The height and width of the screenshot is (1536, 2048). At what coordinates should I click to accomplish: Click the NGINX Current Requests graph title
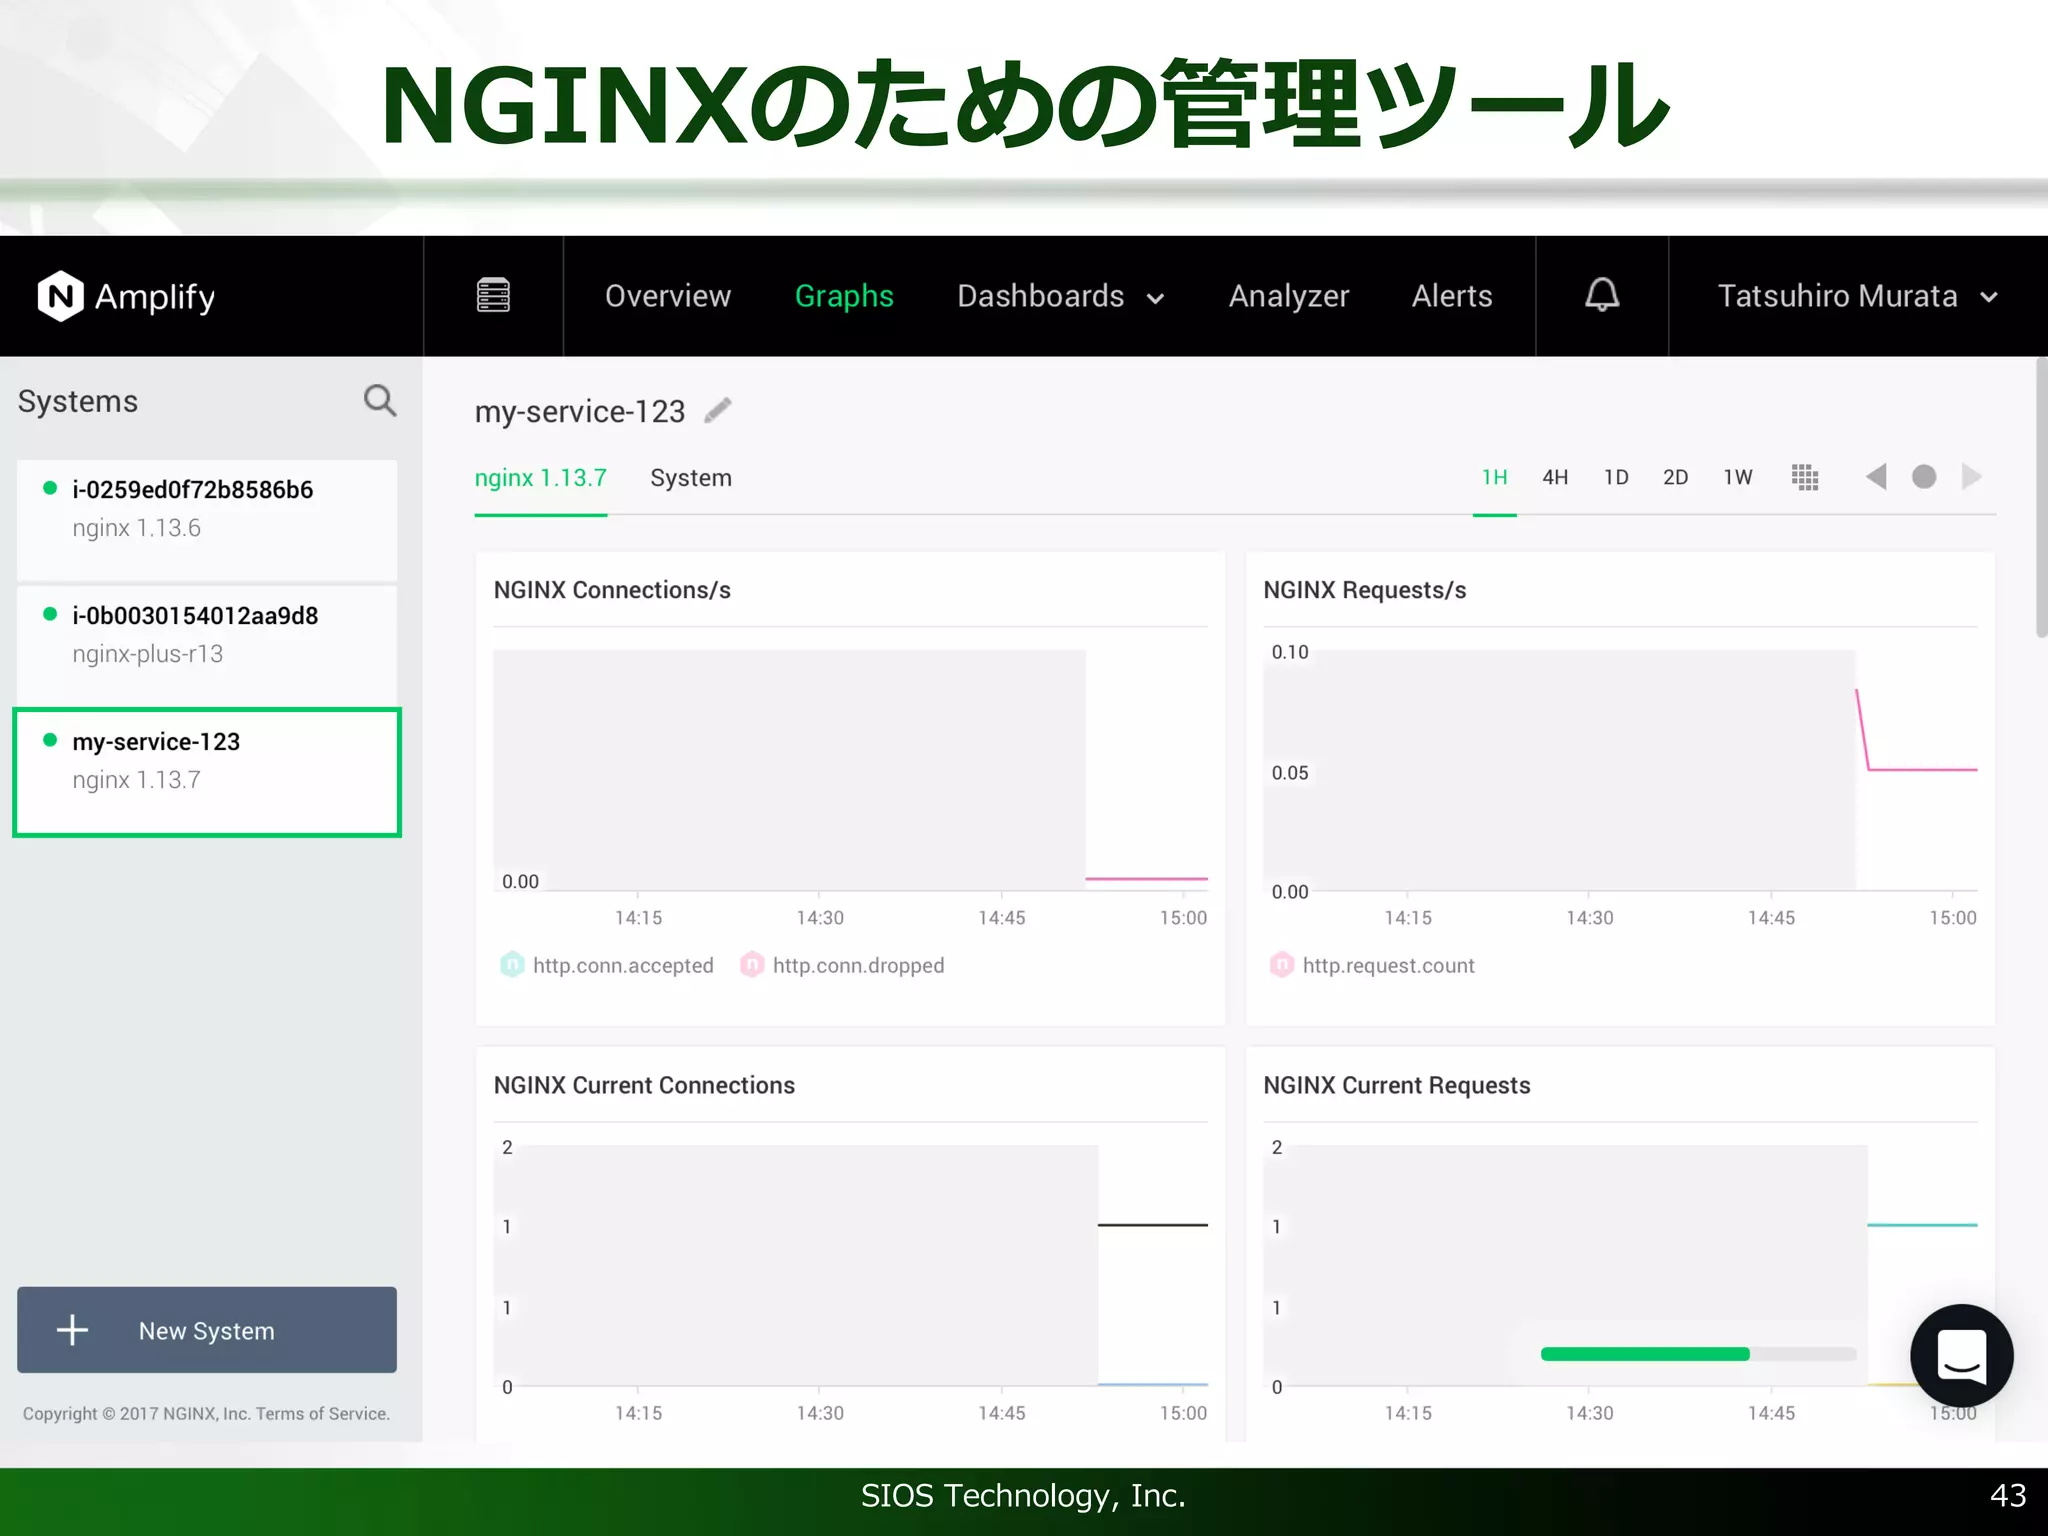1396,1085
